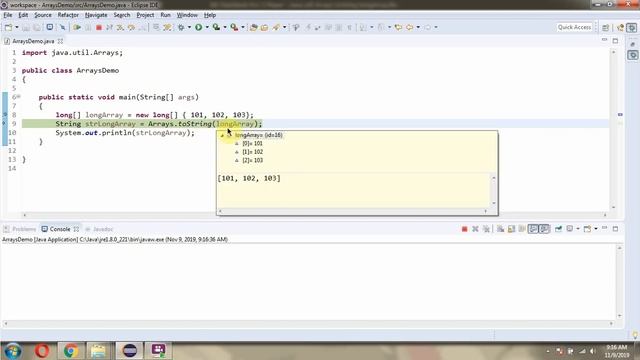Open the Coverage dropdown arrow
Viewport: 640px width, 360px height.
[x=225, y=27]
